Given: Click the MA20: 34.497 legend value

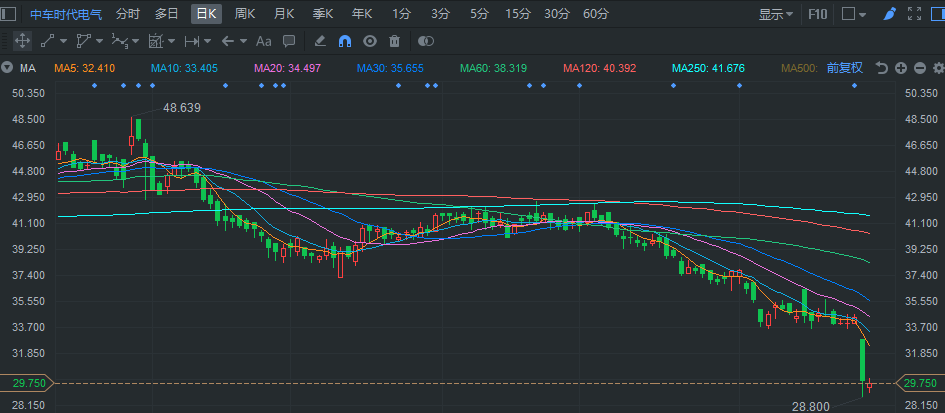Looking at the screenshot, I should coord(287,68).
